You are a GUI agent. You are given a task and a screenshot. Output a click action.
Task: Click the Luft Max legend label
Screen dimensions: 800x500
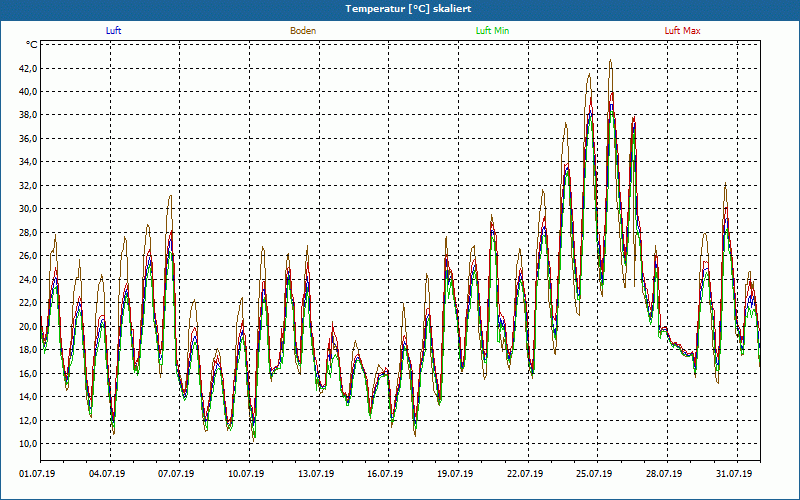[x=682, y=31]
